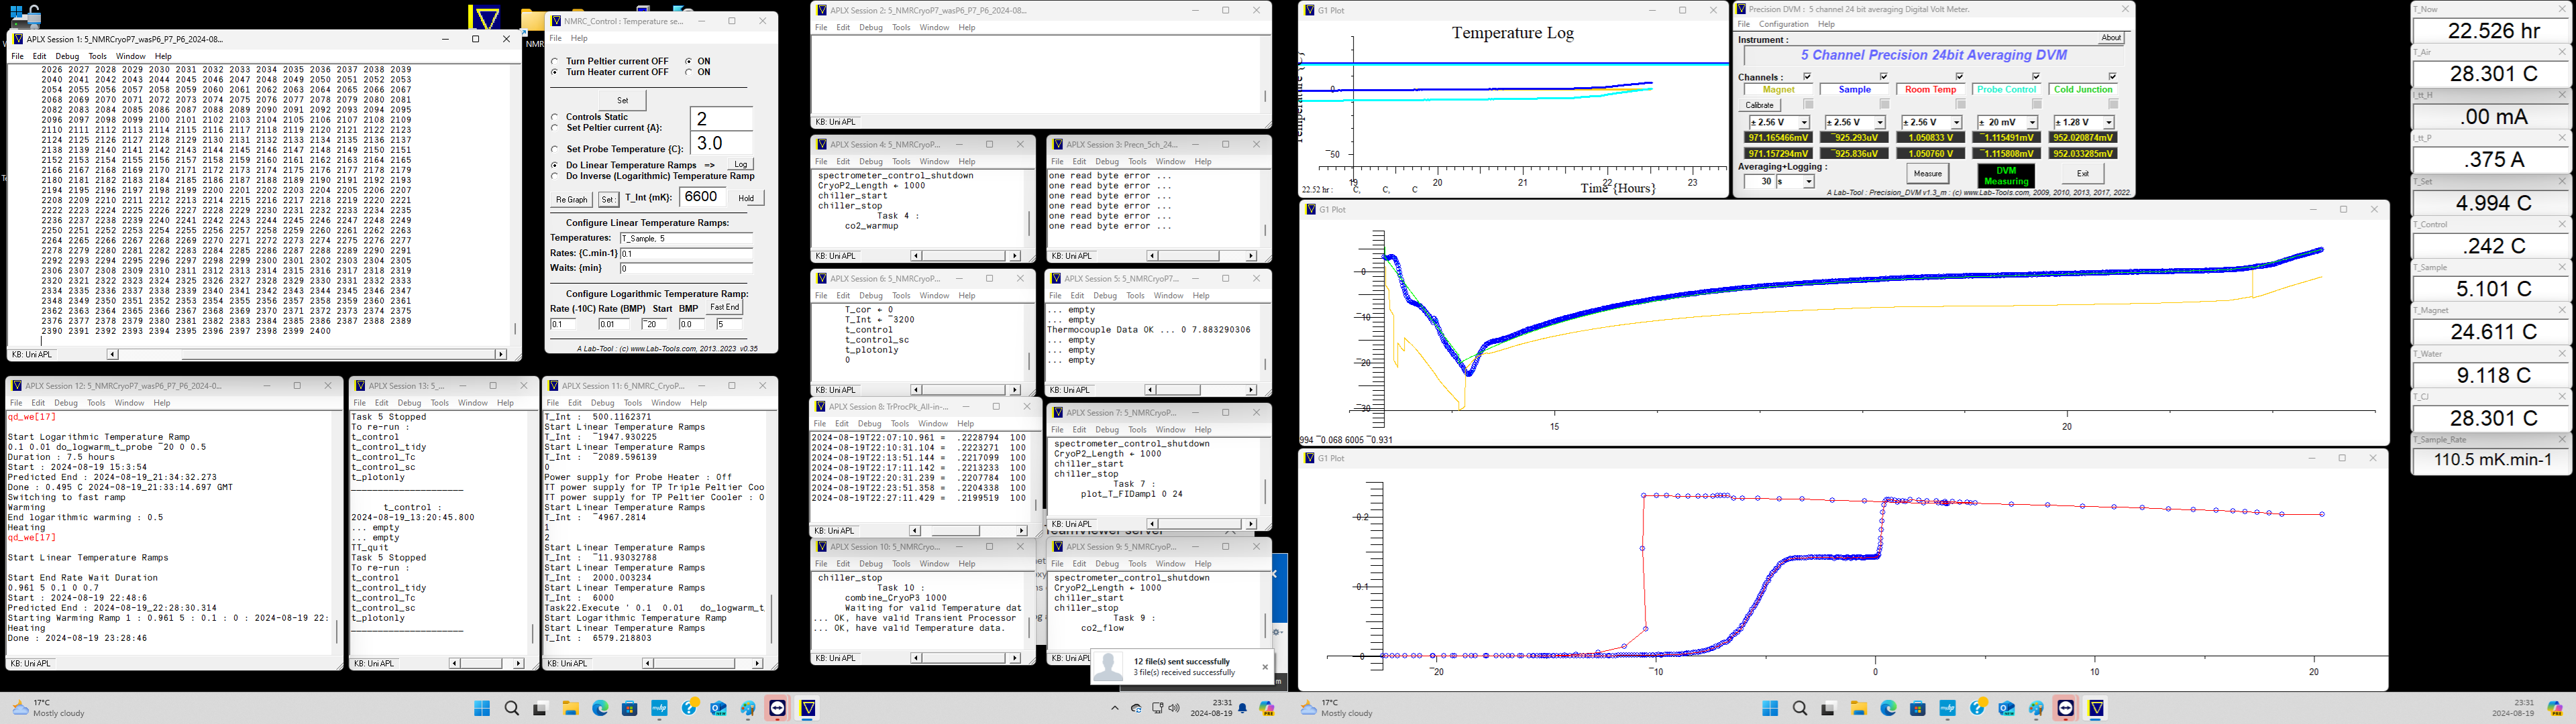The width and height of the screenshot is (2576, 724).
Task: Select 'Set Probe Temperature {C}' radio button
Action: click(555, 149)
